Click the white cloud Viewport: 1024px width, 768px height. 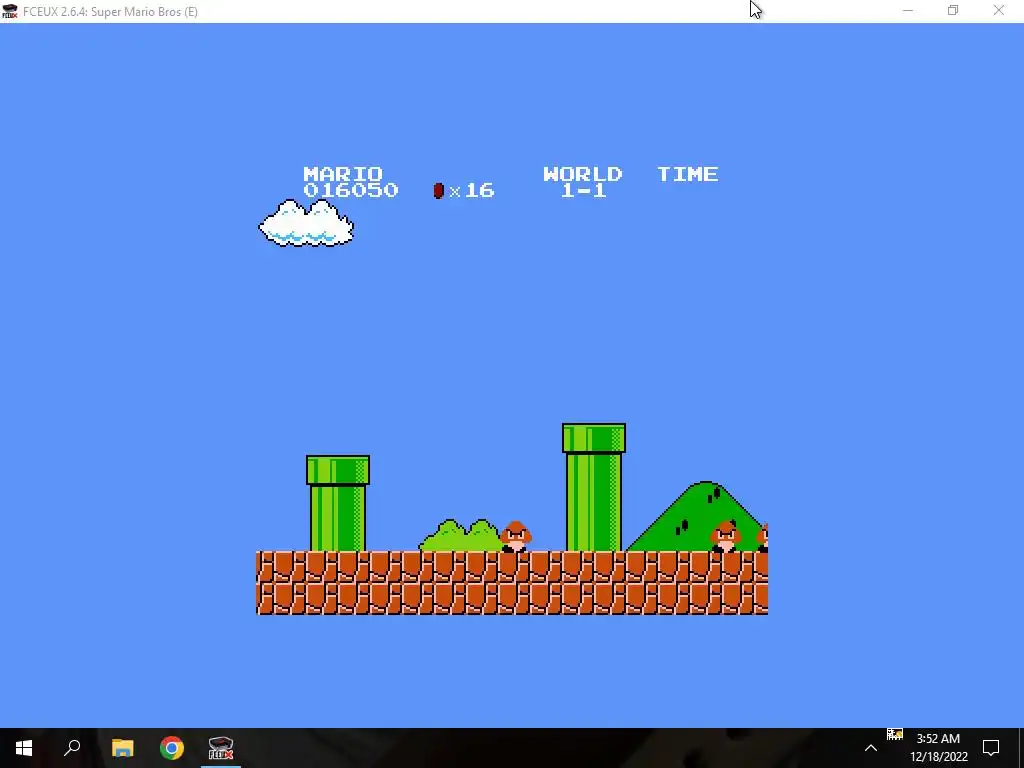point(306,223)
